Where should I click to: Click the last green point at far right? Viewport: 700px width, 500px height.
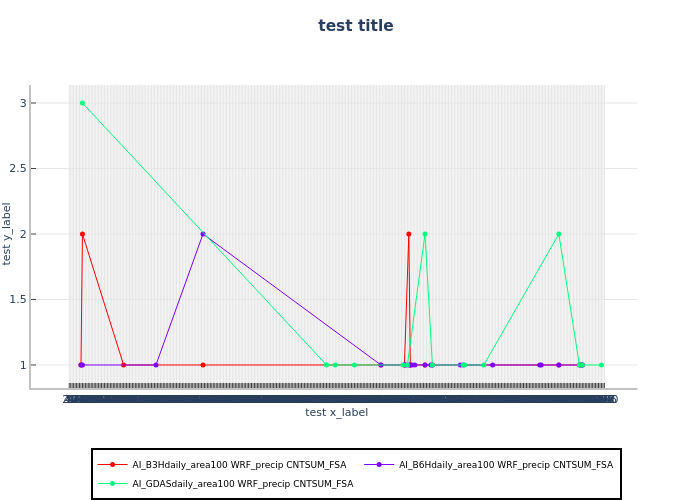click(x=601, y=365)
